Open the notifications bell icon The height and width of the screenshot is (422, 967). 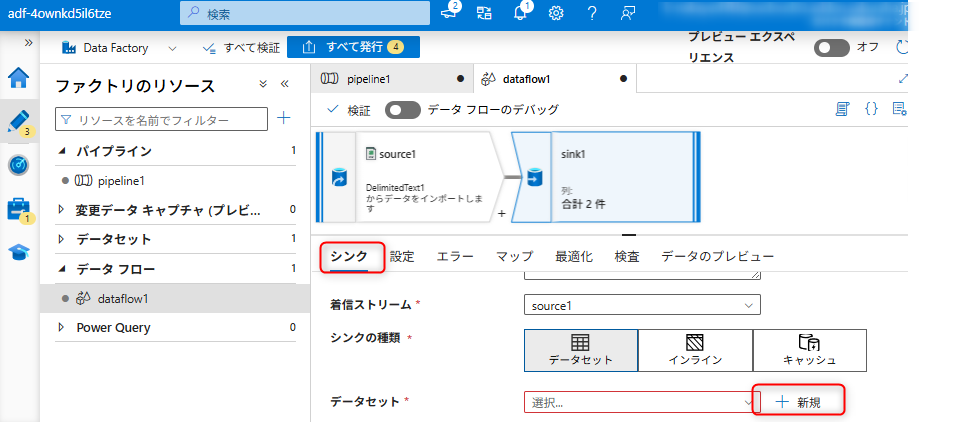click(521, 13)
